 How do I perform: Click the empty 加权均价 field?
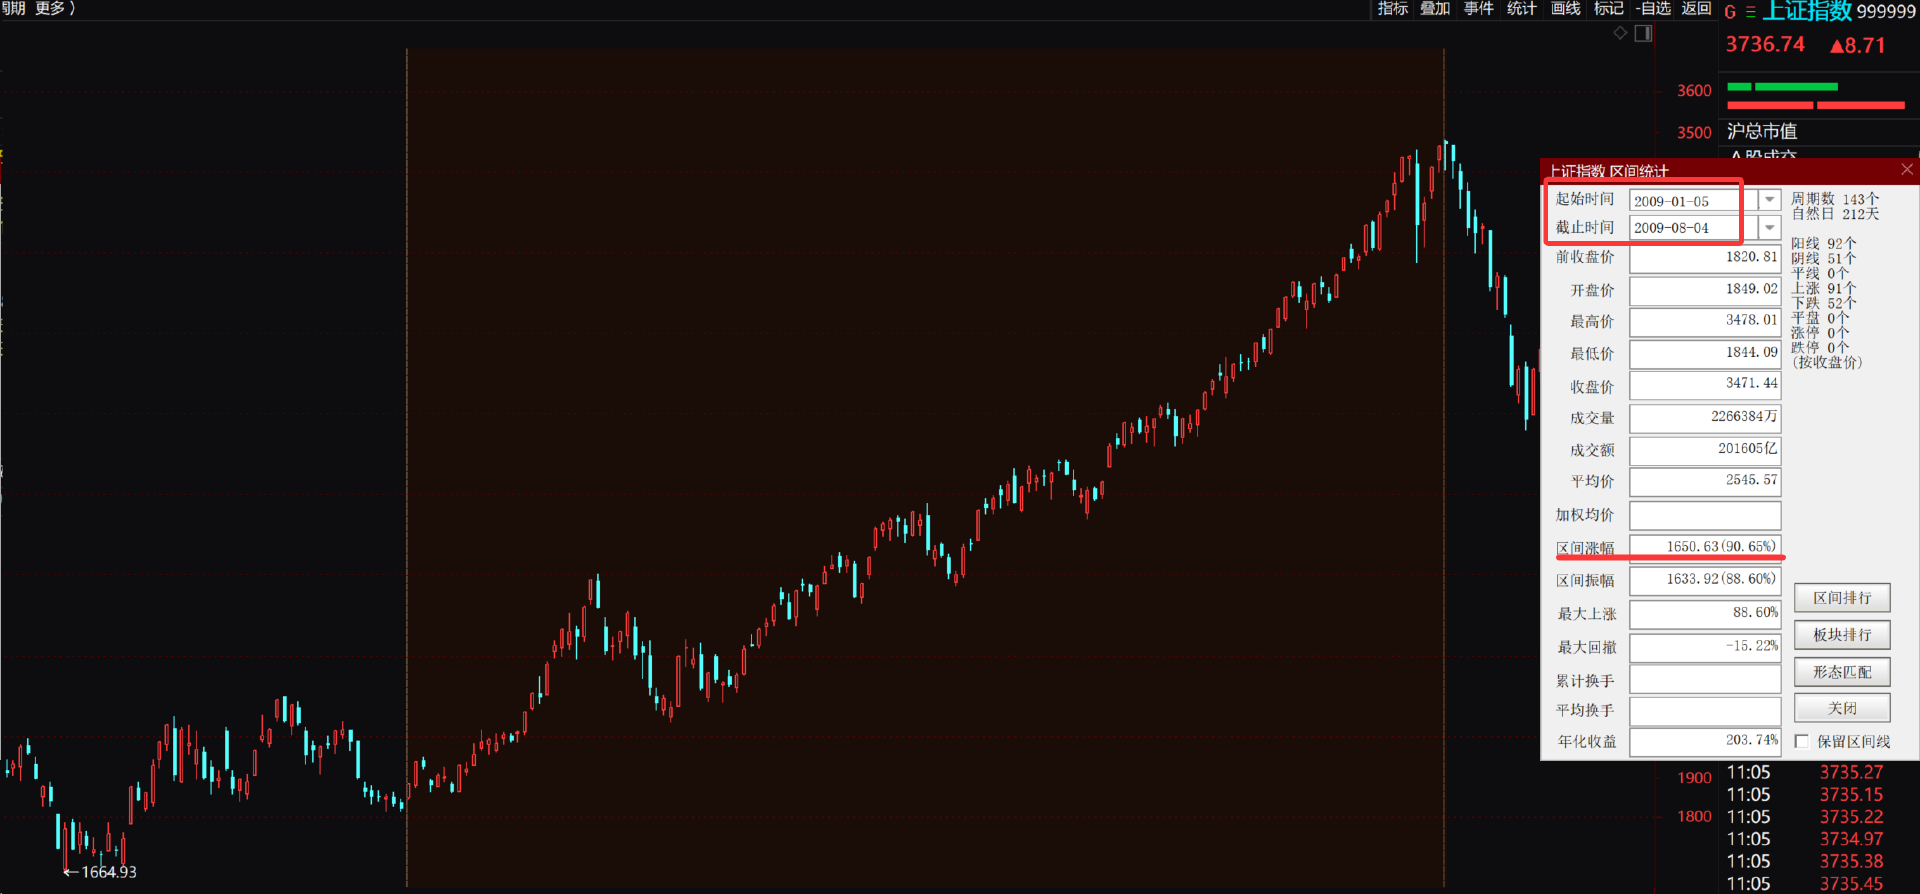[x=1705, y=515]
